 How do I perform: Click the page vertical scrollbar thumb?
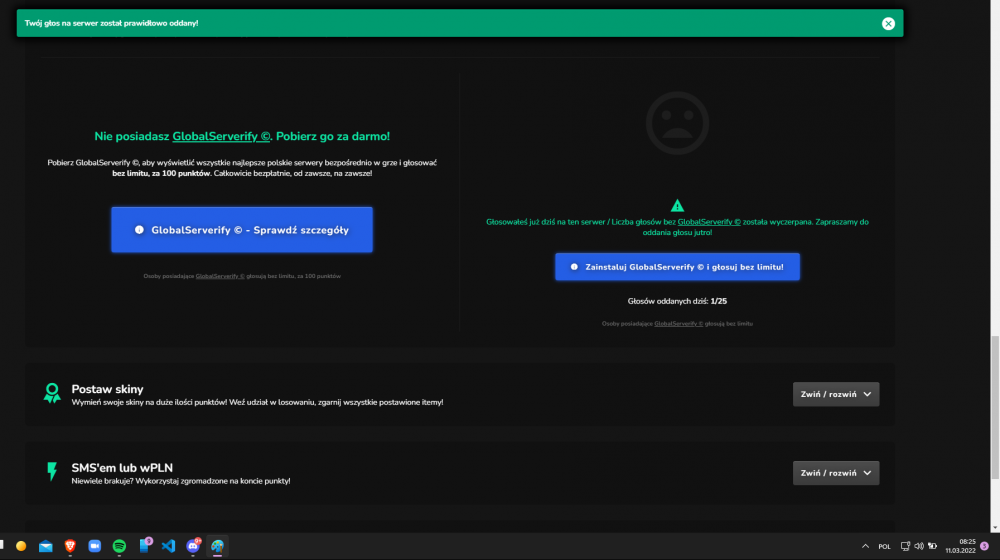[x=994, y=408]
